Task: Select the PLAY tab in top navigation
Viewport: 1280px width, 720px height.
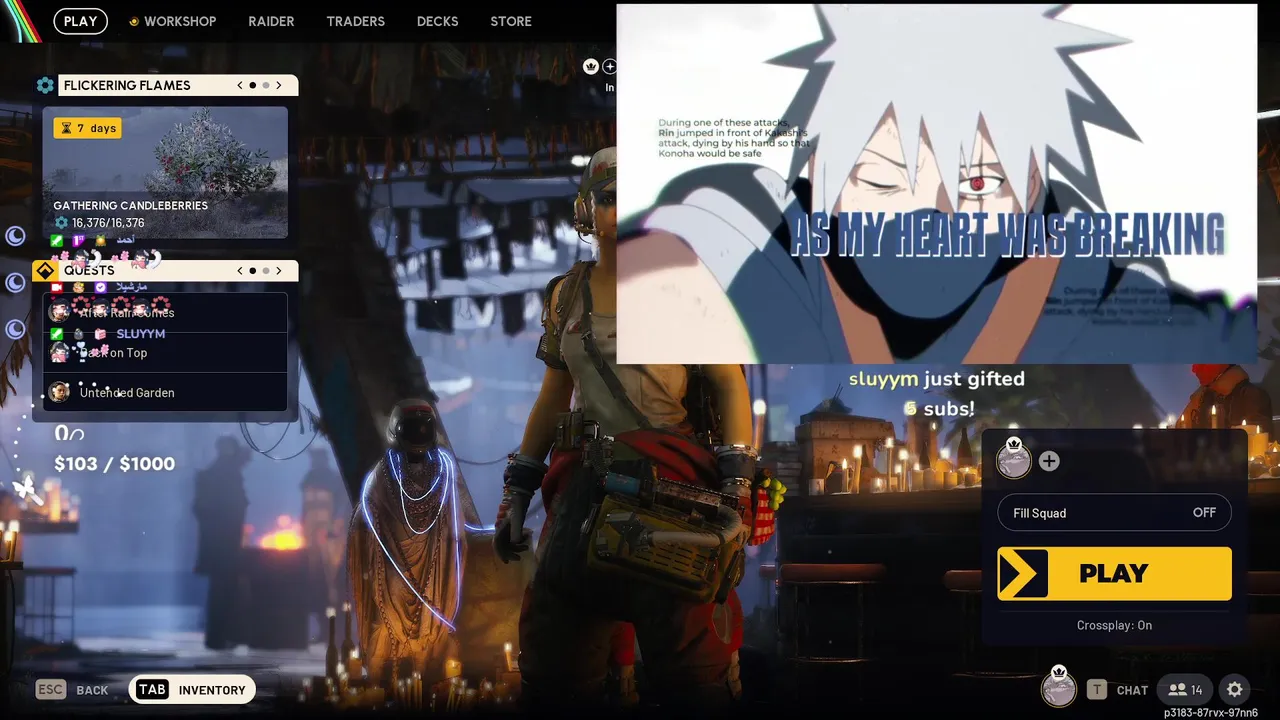Action: pyautogui.click(x=81, y=21)
